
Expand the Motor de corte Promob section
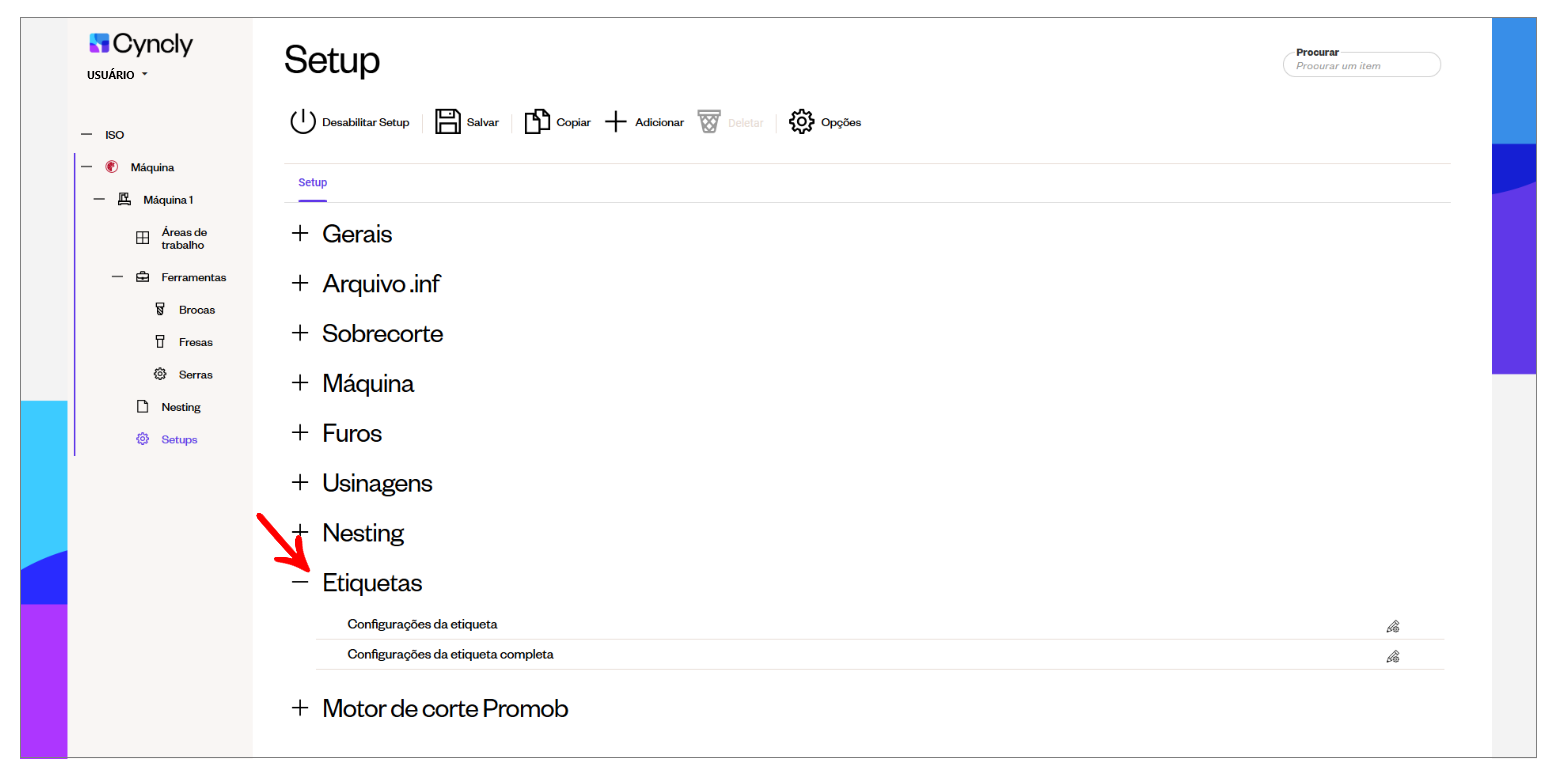coord(300,708)
